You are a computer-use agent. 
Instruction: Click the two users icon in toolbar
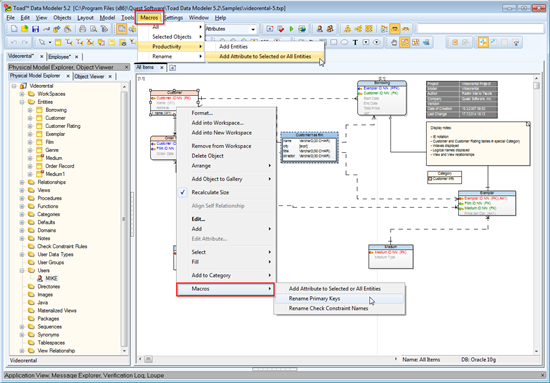click(x=330, y=29)
